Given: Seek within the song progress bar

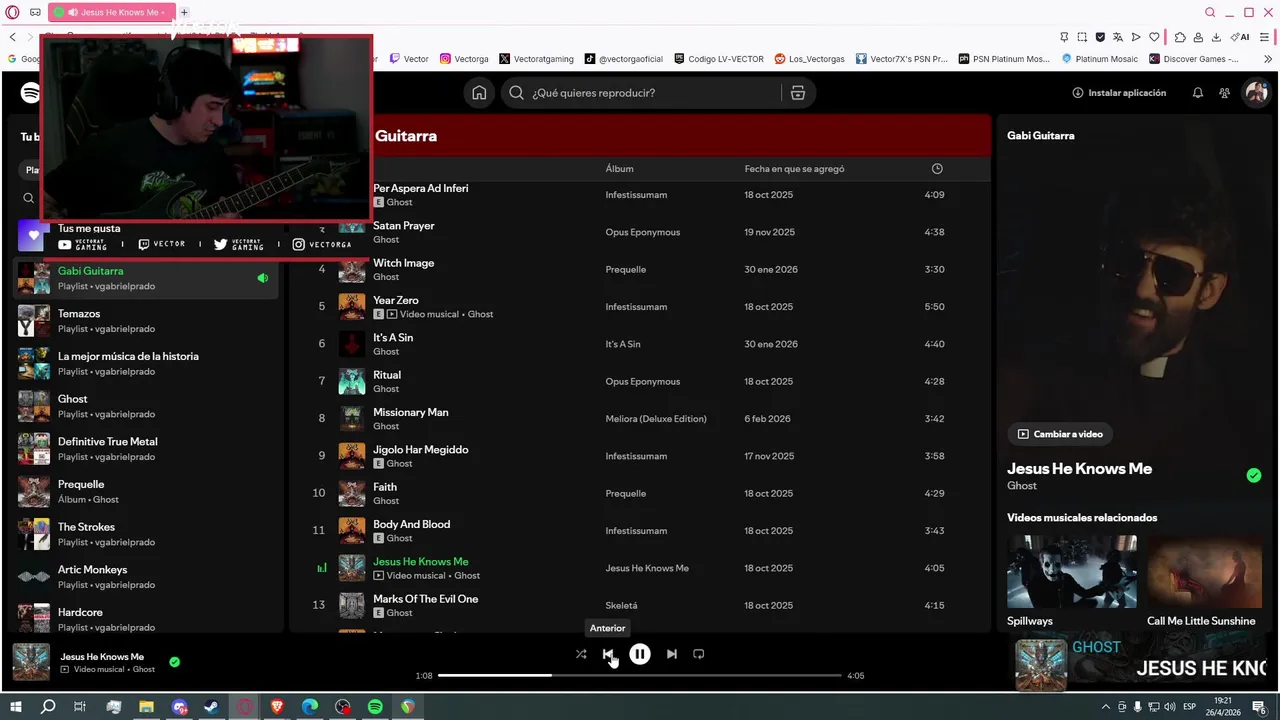Looking at the screenshot, I should point(640,675).
